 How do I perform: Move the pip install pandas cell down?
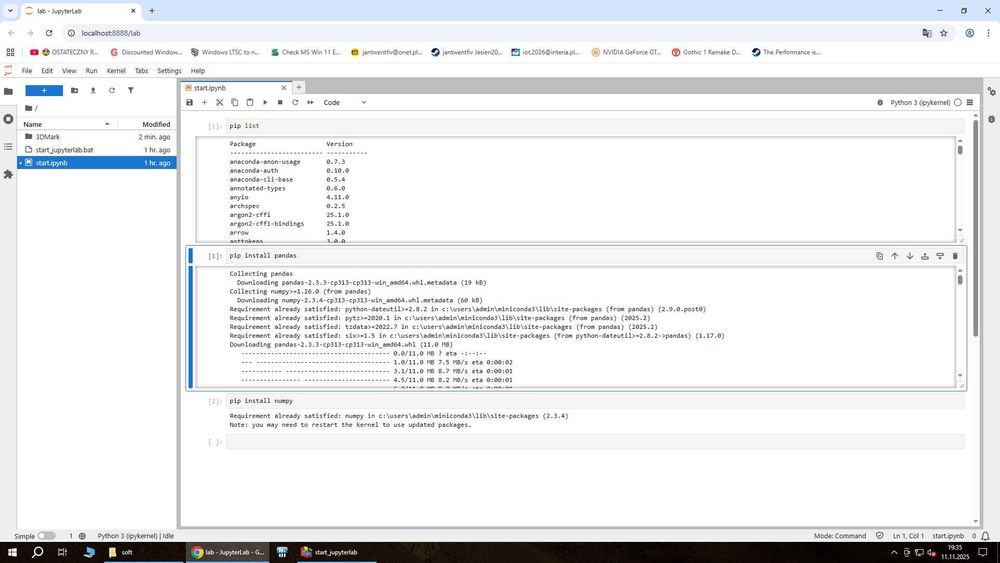[909, 256]
